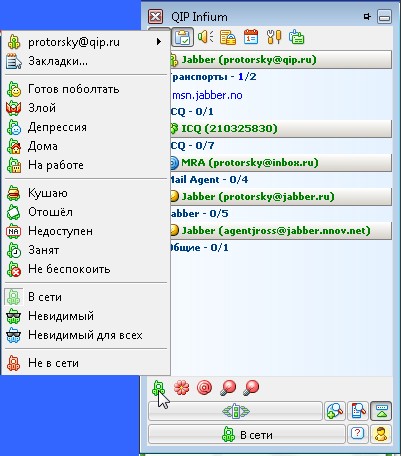Toggle the green arrow panel button
Viewport: 401px width, 456px height.
[381, 411]
